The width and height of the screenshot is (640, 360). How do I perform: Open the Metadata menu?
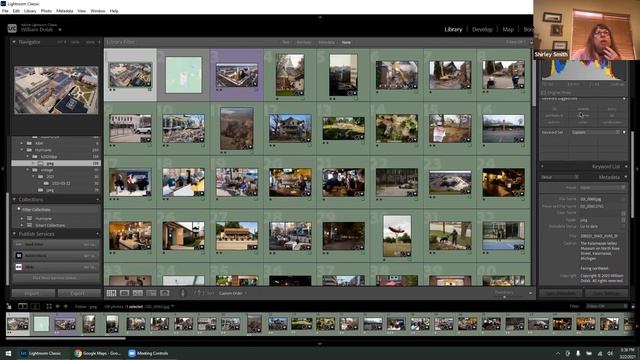tap(64, 11)
